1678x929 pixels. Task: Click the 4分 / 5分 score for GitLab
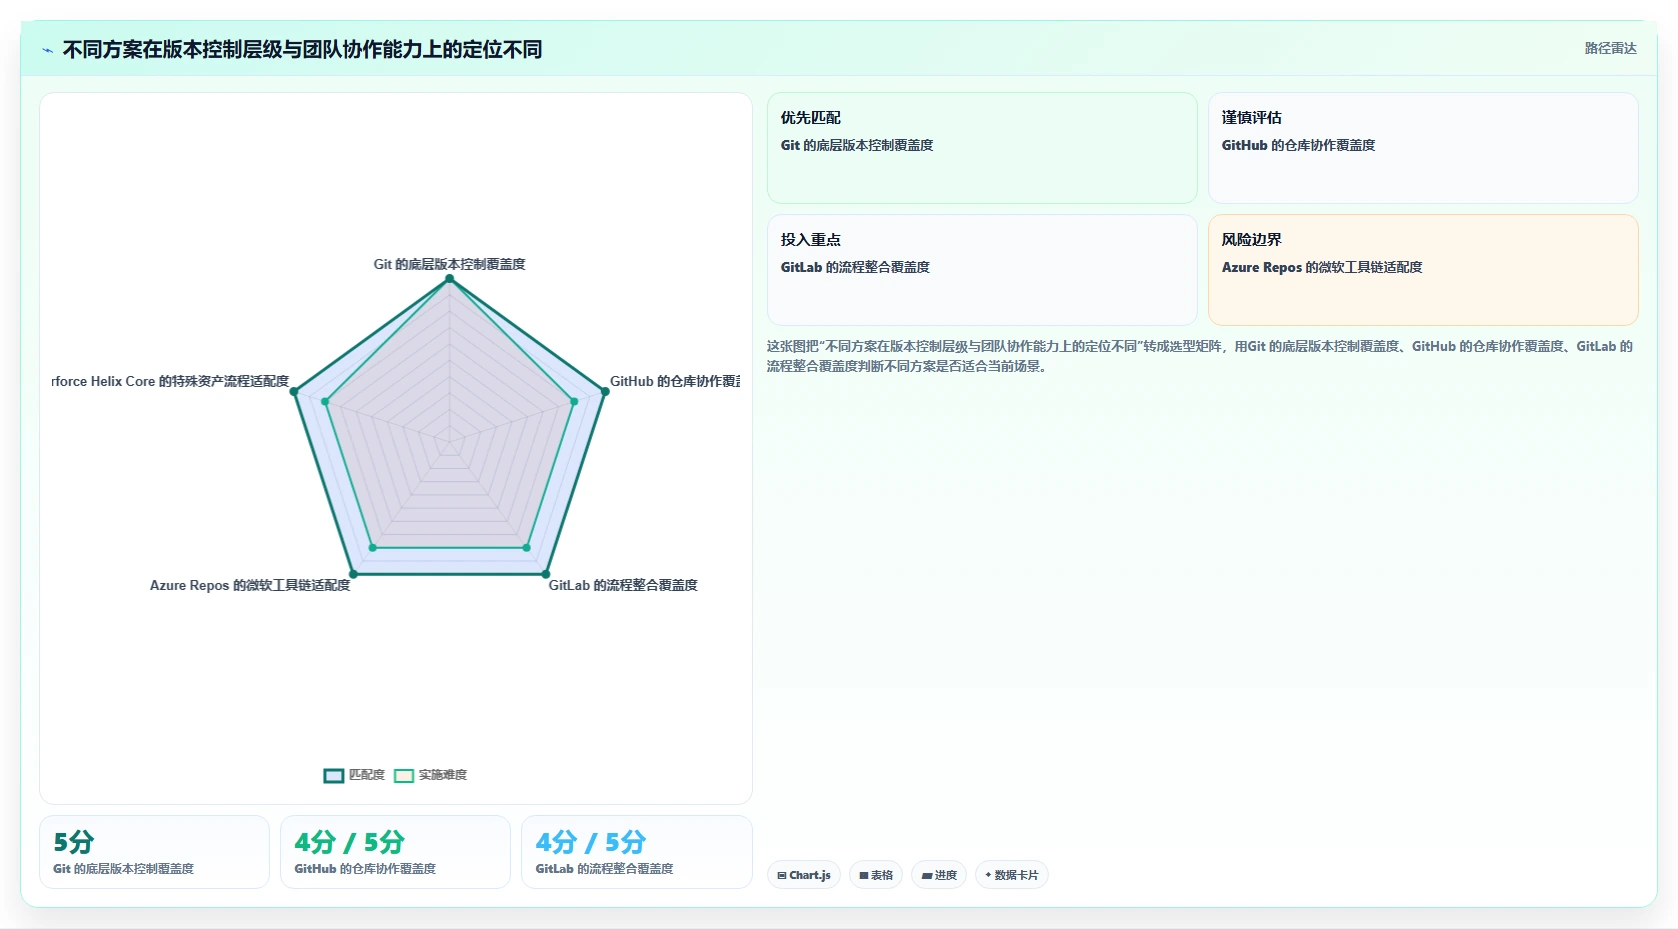point(591,842)
